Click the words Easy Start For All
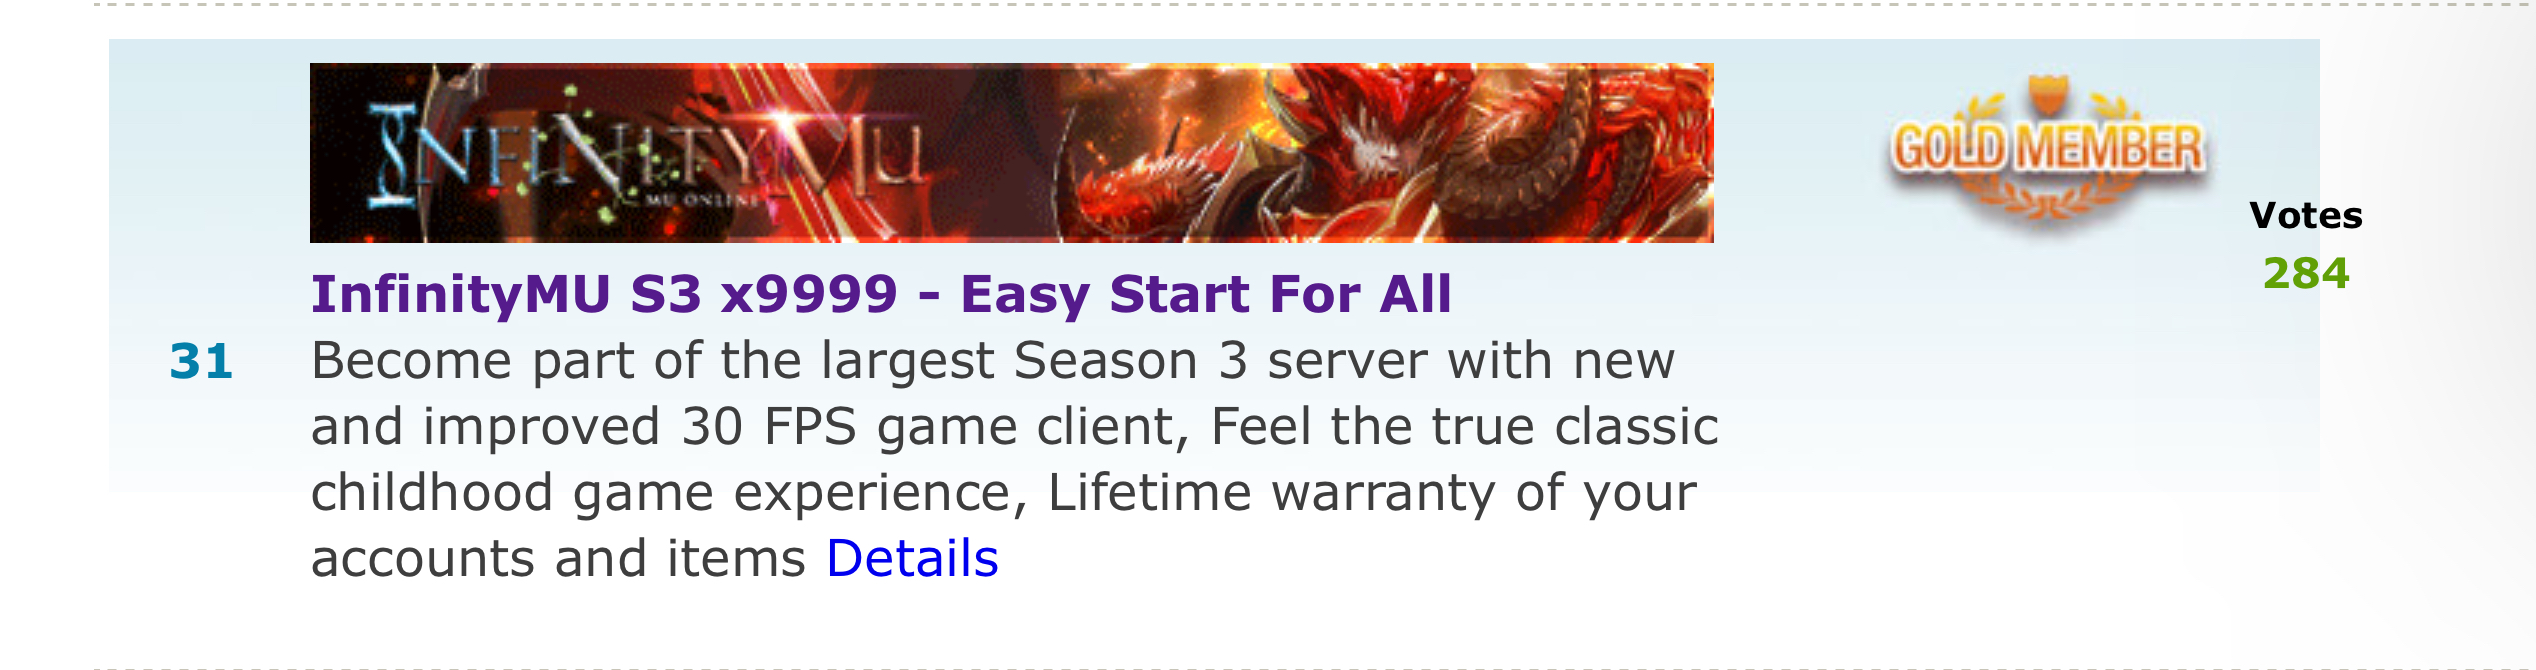This screenshot has height=670, width=2536. (1205, 294)
